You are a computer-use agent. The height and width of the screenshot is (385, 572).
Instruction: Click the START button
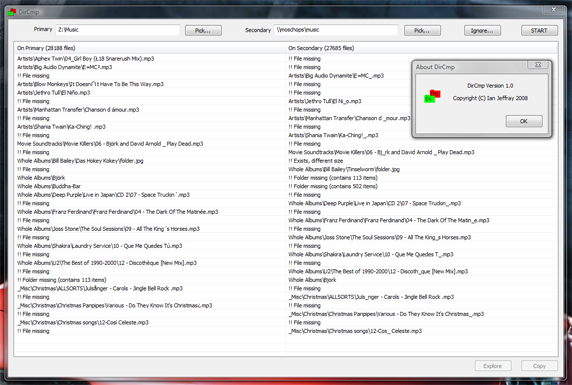click(539, 30)
